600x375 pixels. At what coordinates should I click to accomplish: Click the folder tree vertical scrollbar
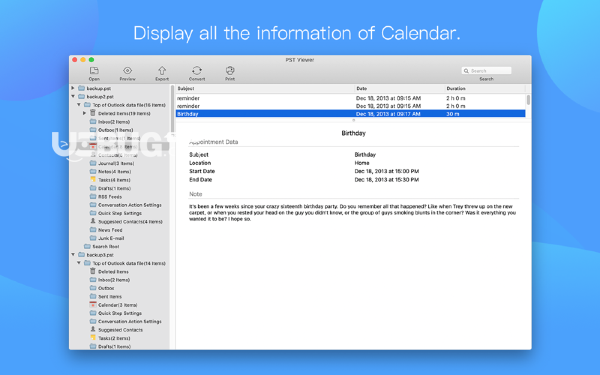(172, 109)
